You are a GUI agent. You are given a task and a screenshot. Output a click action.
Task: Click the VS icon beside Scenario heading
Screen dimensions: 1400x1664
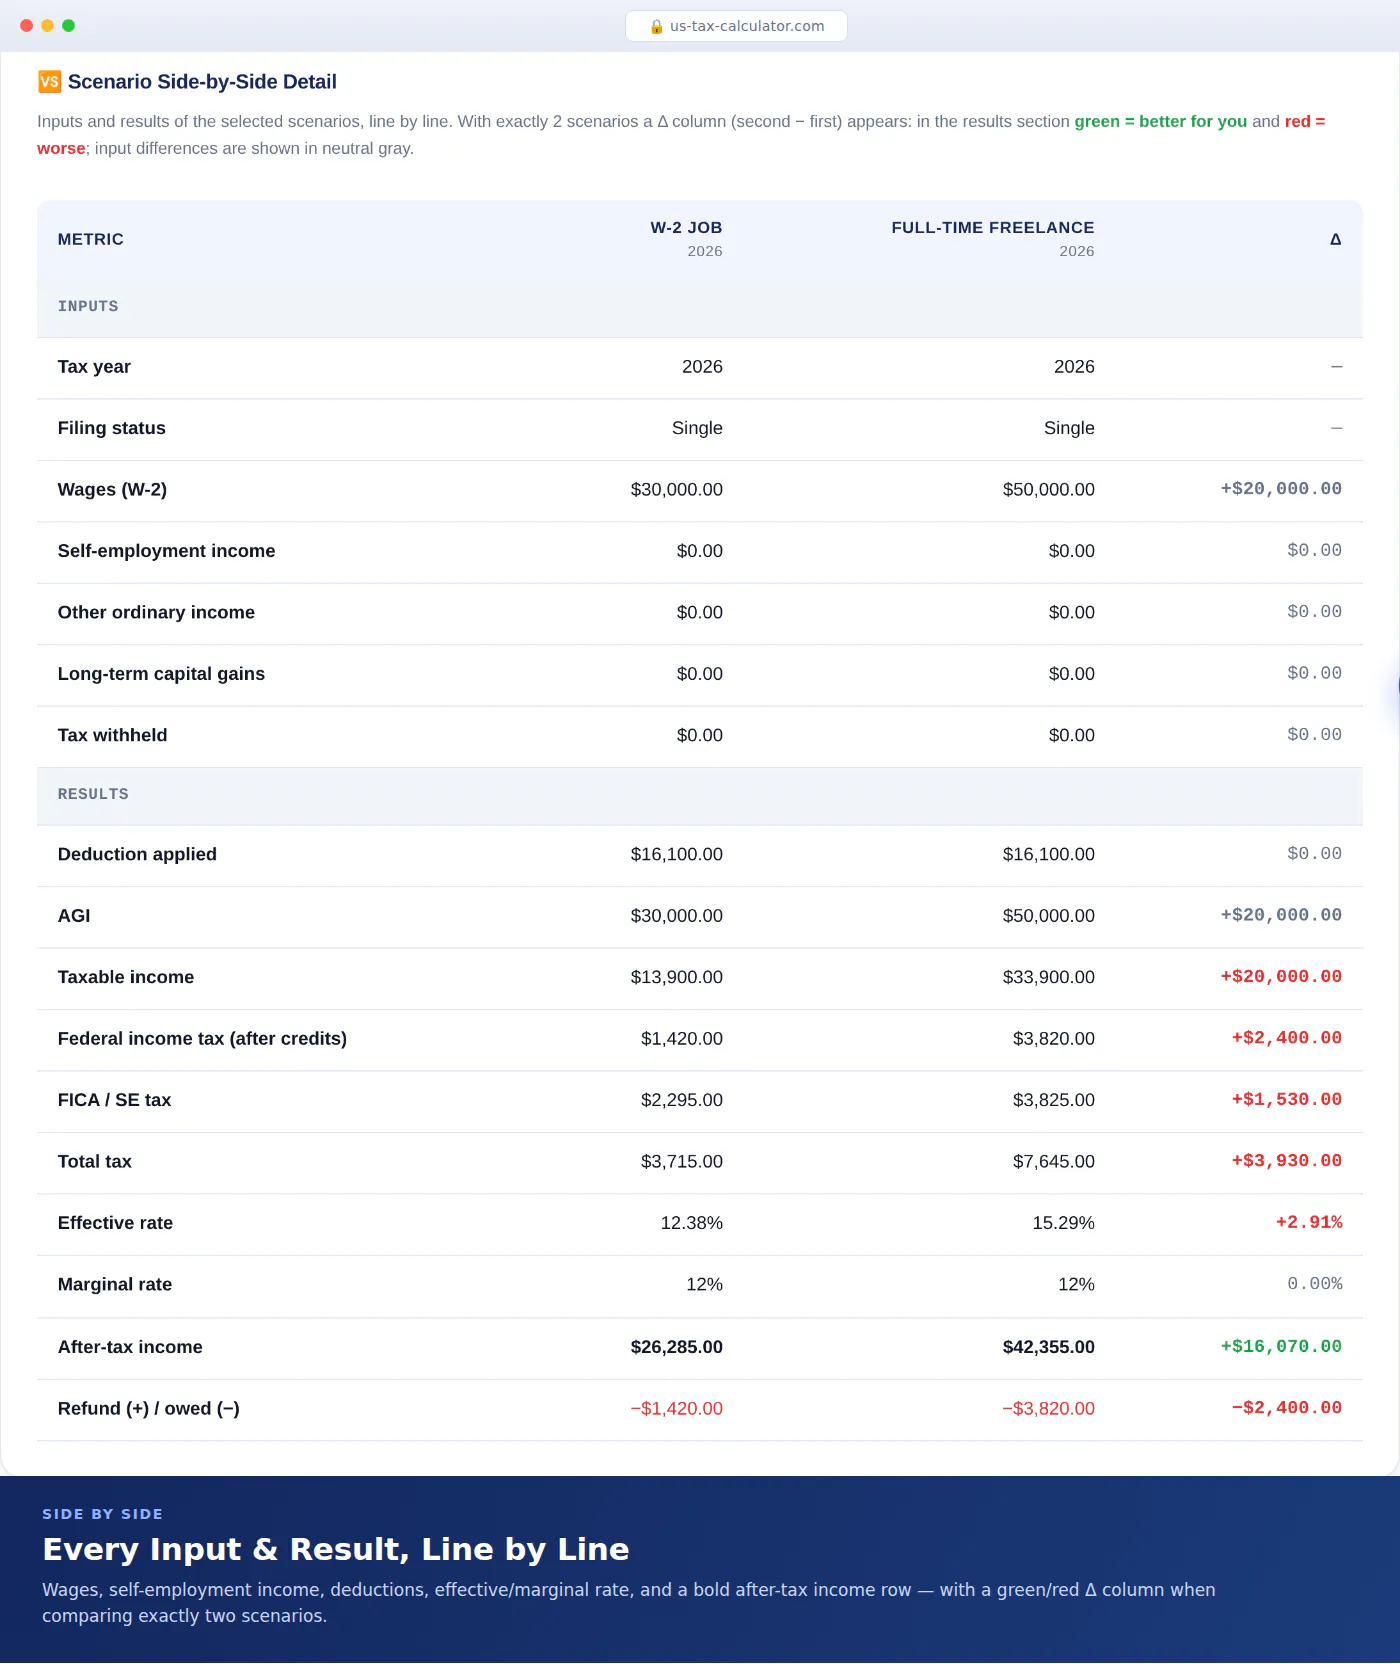(49, 82)
